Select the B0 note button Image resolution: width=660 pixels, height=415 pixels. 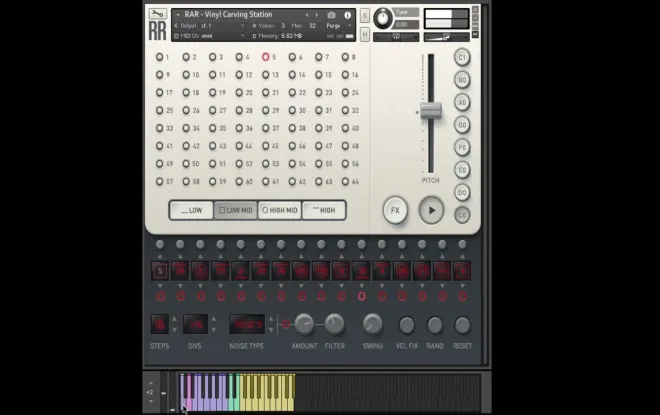[x=462, y=80]
